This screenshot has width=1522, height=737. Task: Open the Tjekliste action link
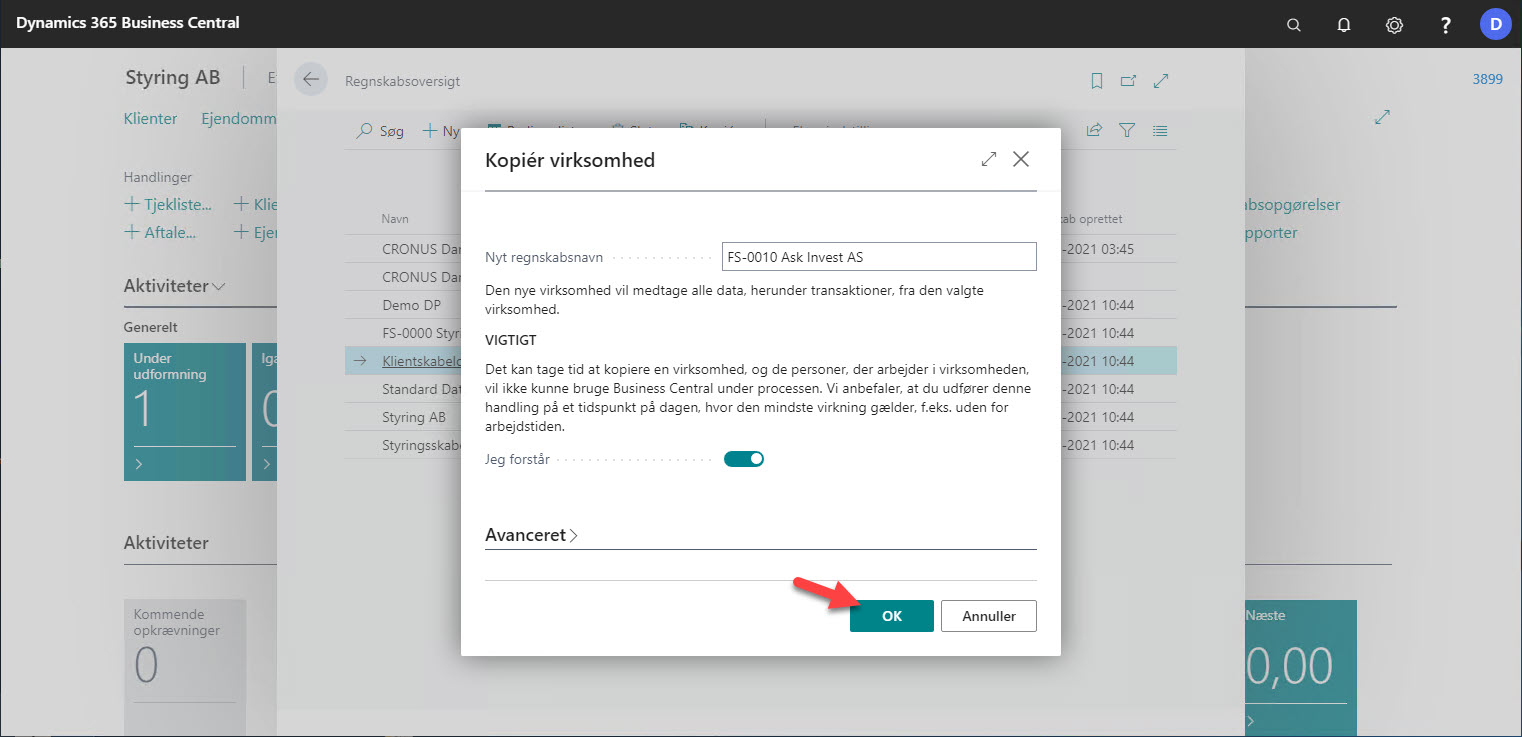pos(168,205)
